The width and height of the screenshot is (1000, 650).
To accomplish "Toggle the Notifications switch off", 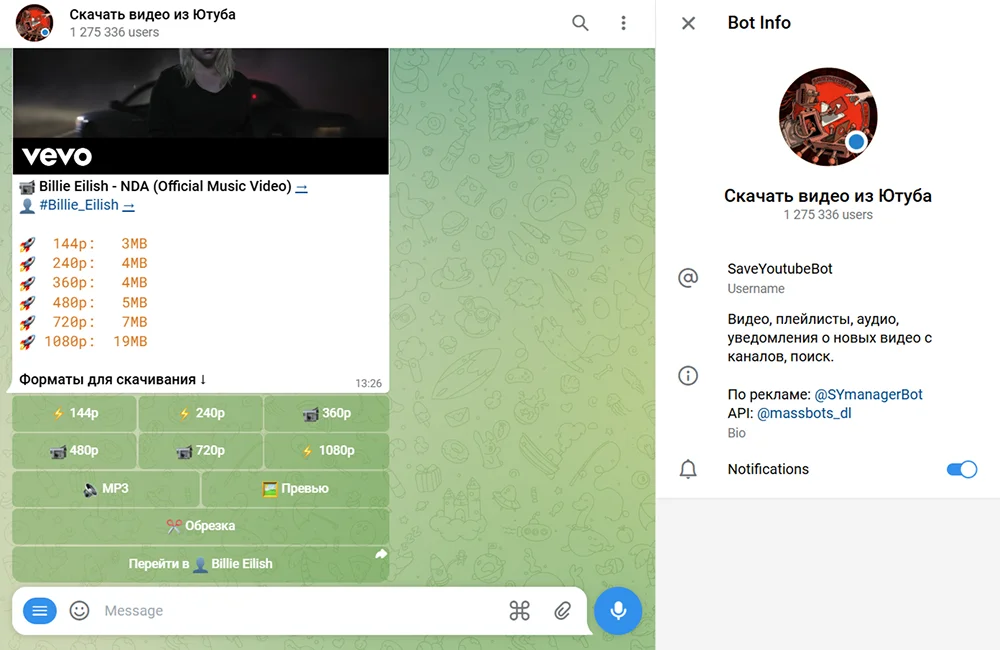I will tap(961, 469).
